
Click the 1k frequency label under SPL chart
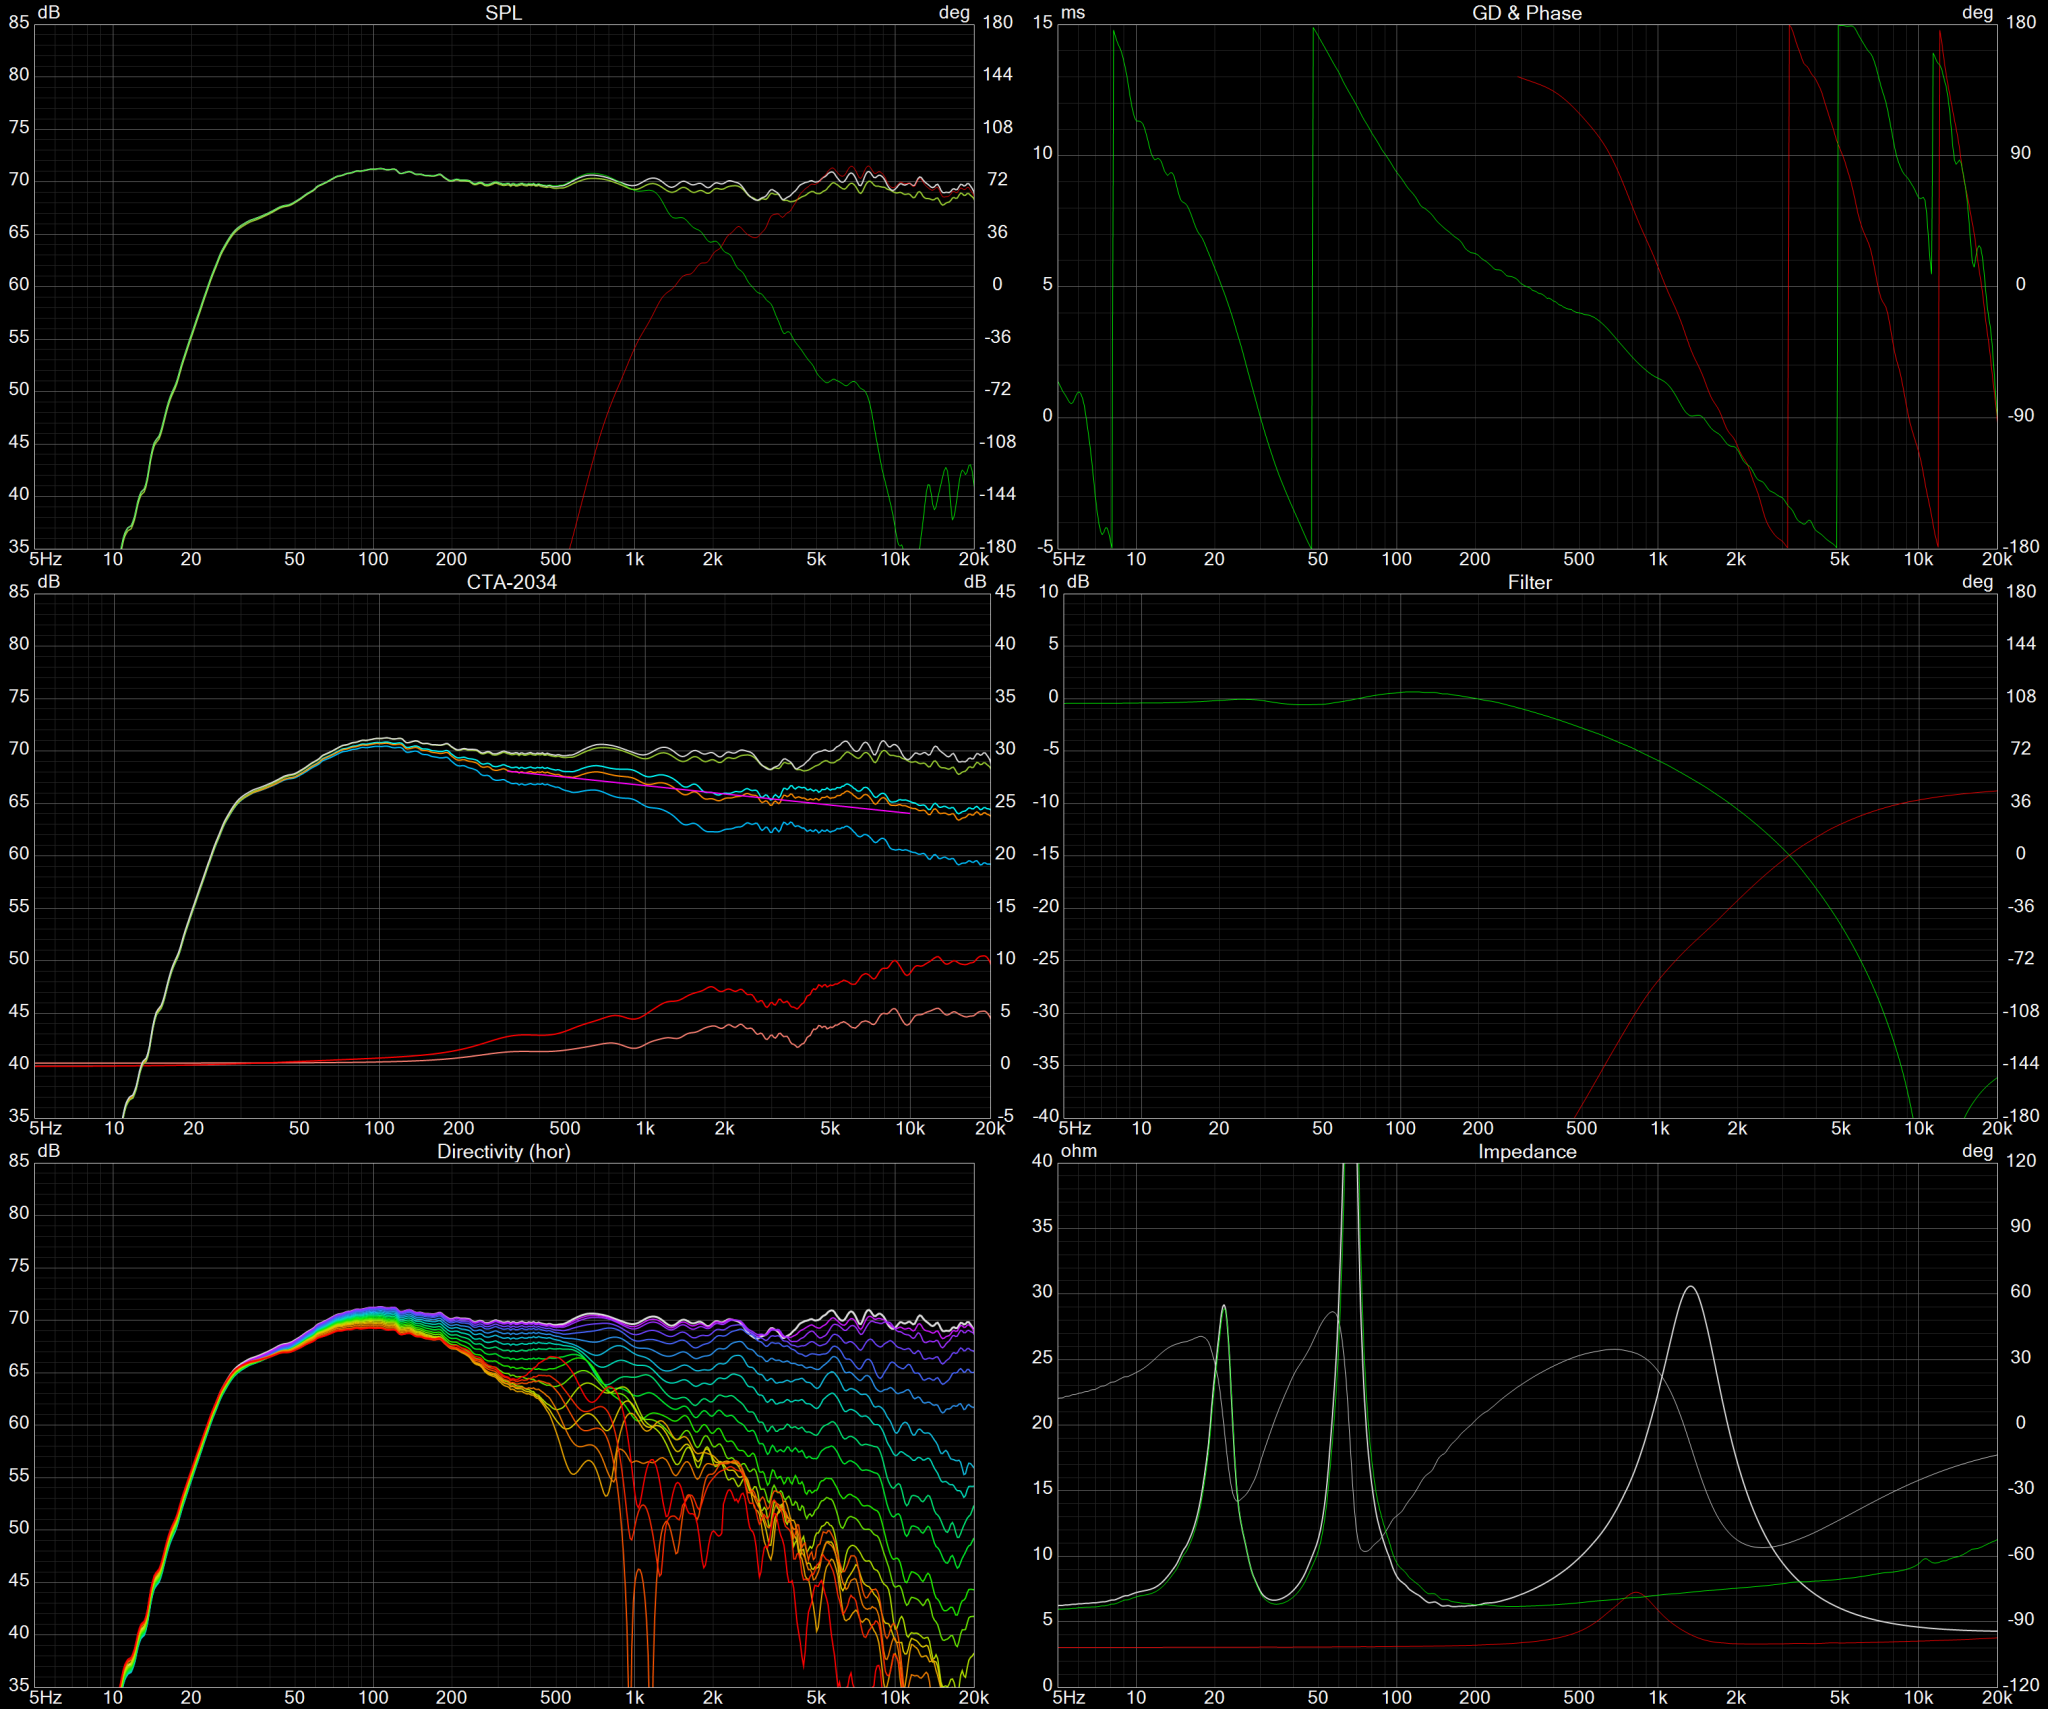click(634, 559)
